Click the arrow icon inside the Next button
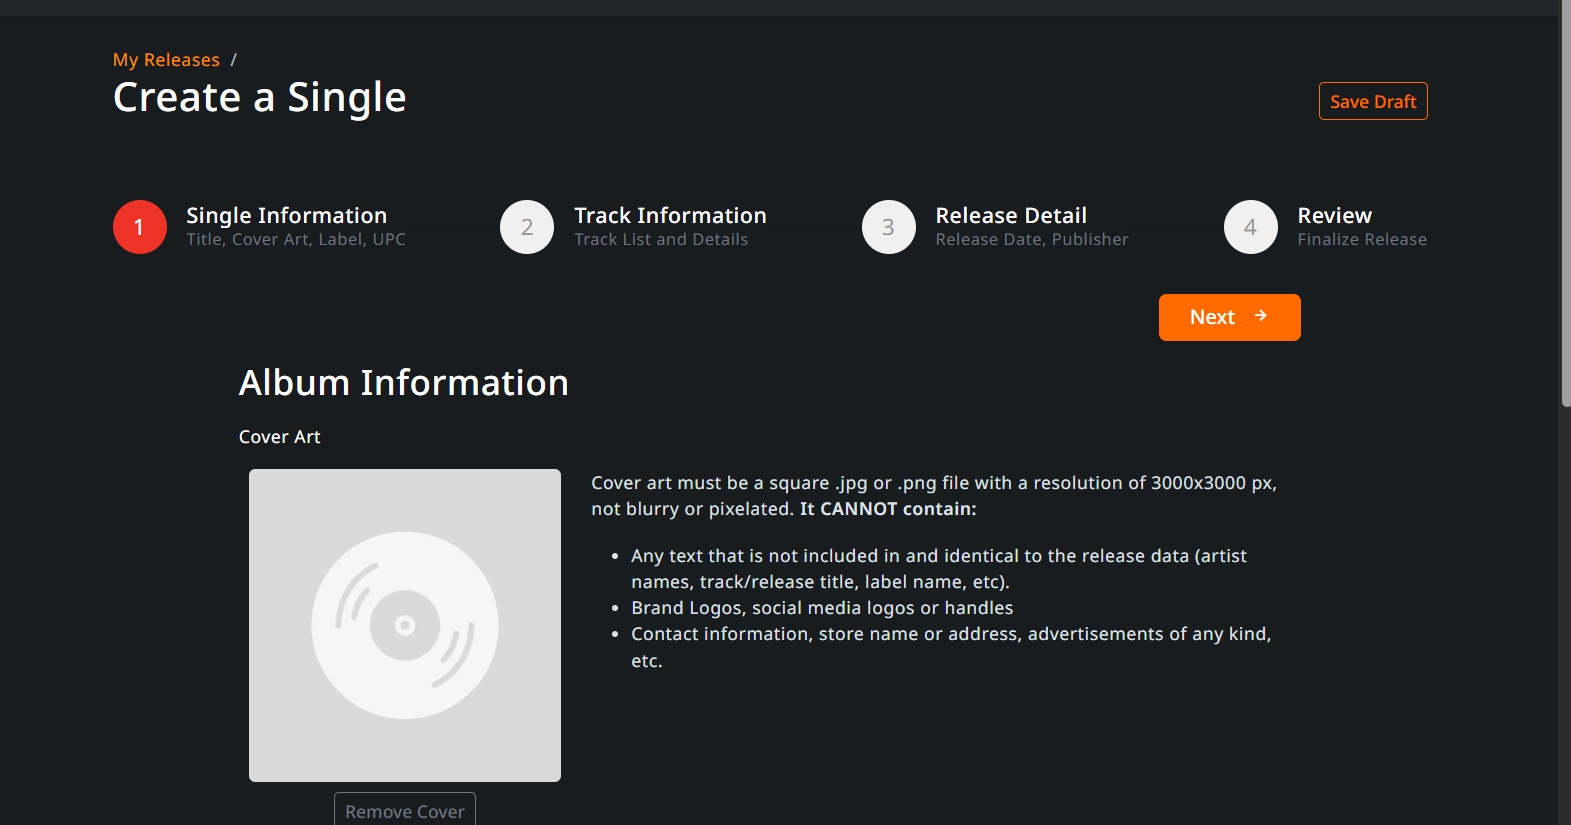1571x825 pixels. pyautogui.click(x=1261, y=316)
